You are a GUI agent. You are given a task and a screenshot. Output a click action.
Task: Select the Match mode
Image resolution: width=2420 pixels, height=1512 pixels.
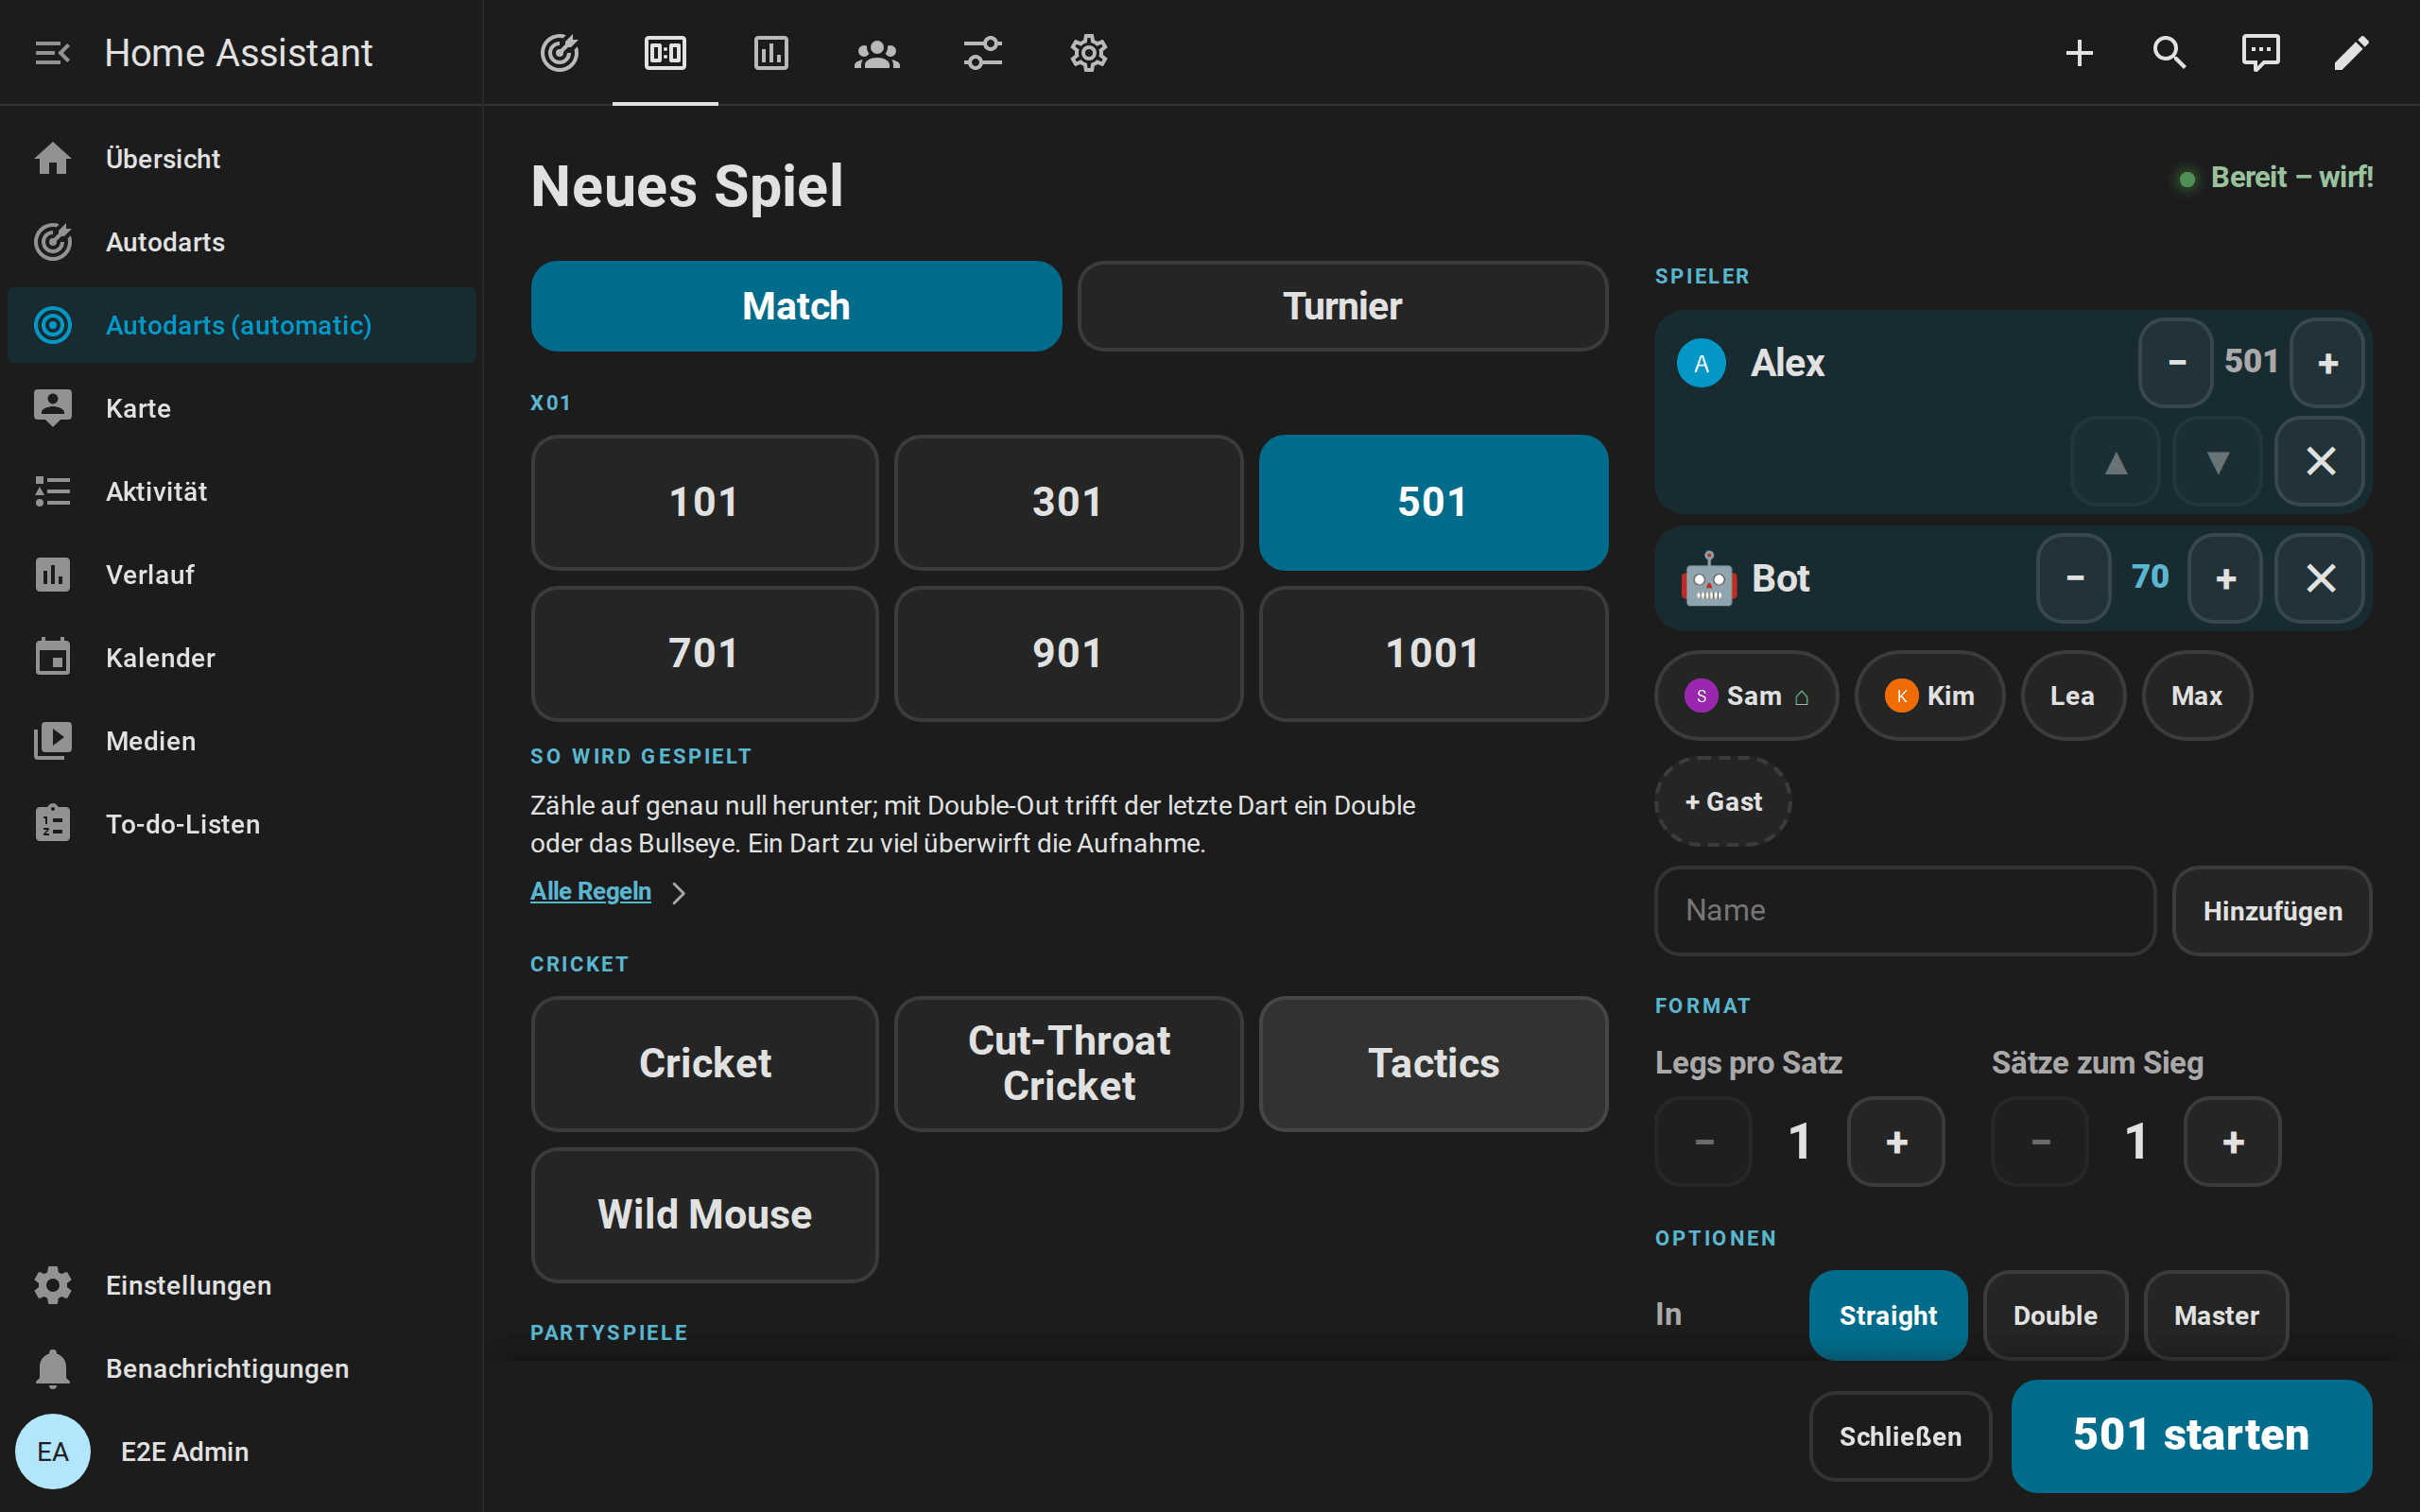[x=796, y=306]
